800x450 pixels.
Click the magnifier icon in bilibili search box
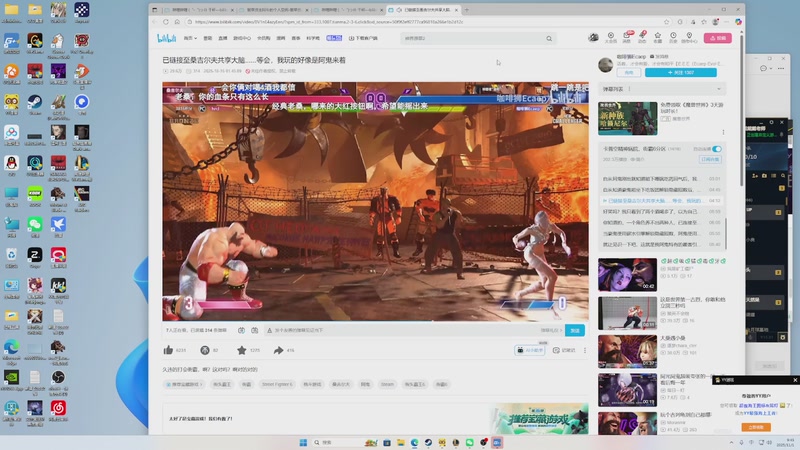[549, 38]
